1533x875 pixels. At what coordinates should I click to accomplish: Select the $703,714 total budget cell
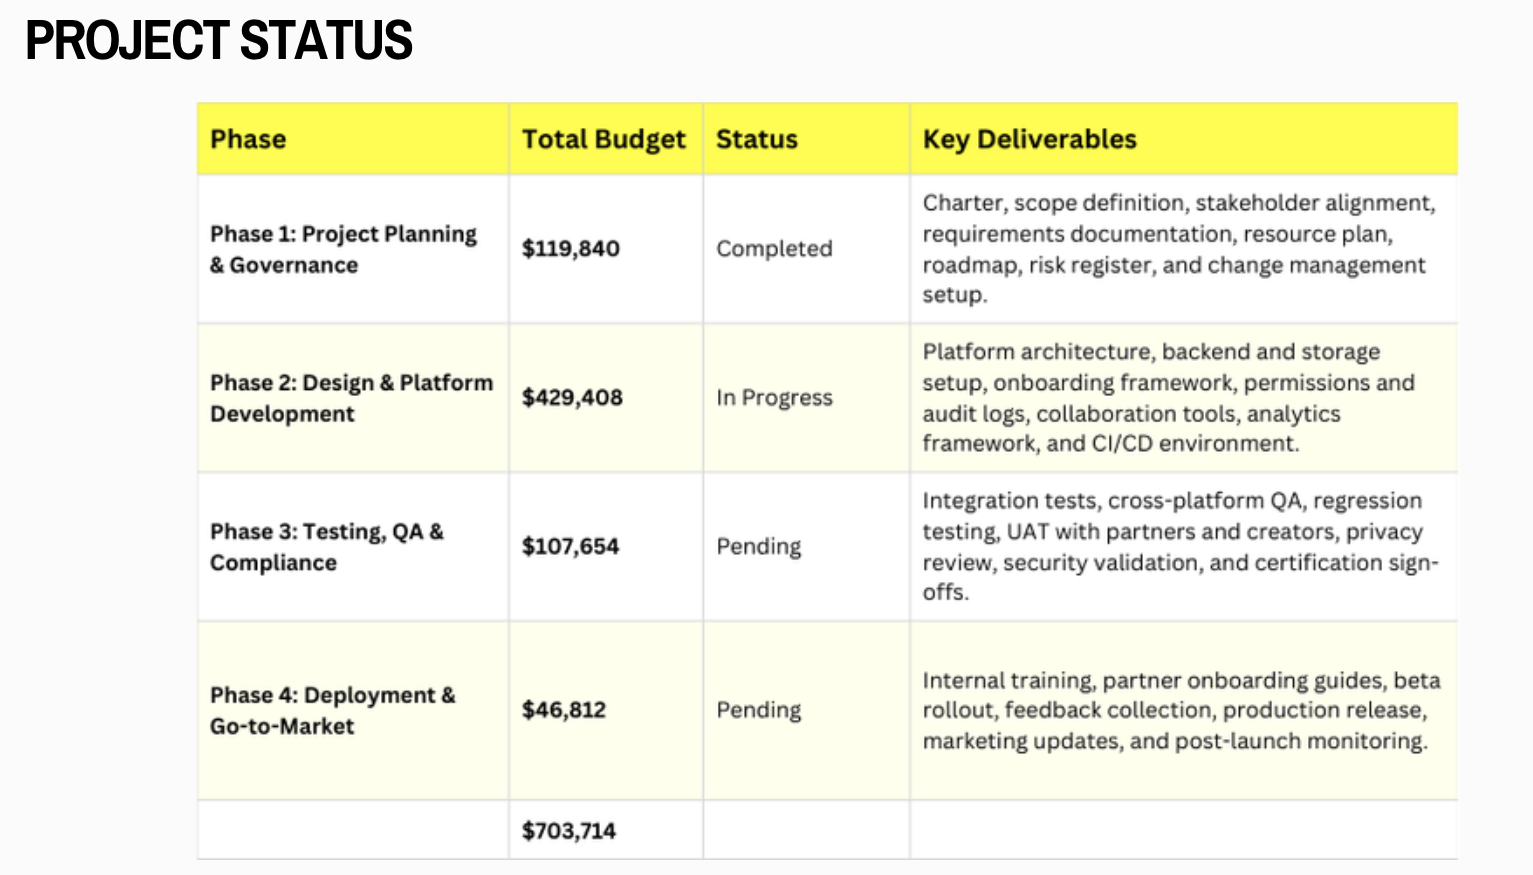(x=569, y=831)
